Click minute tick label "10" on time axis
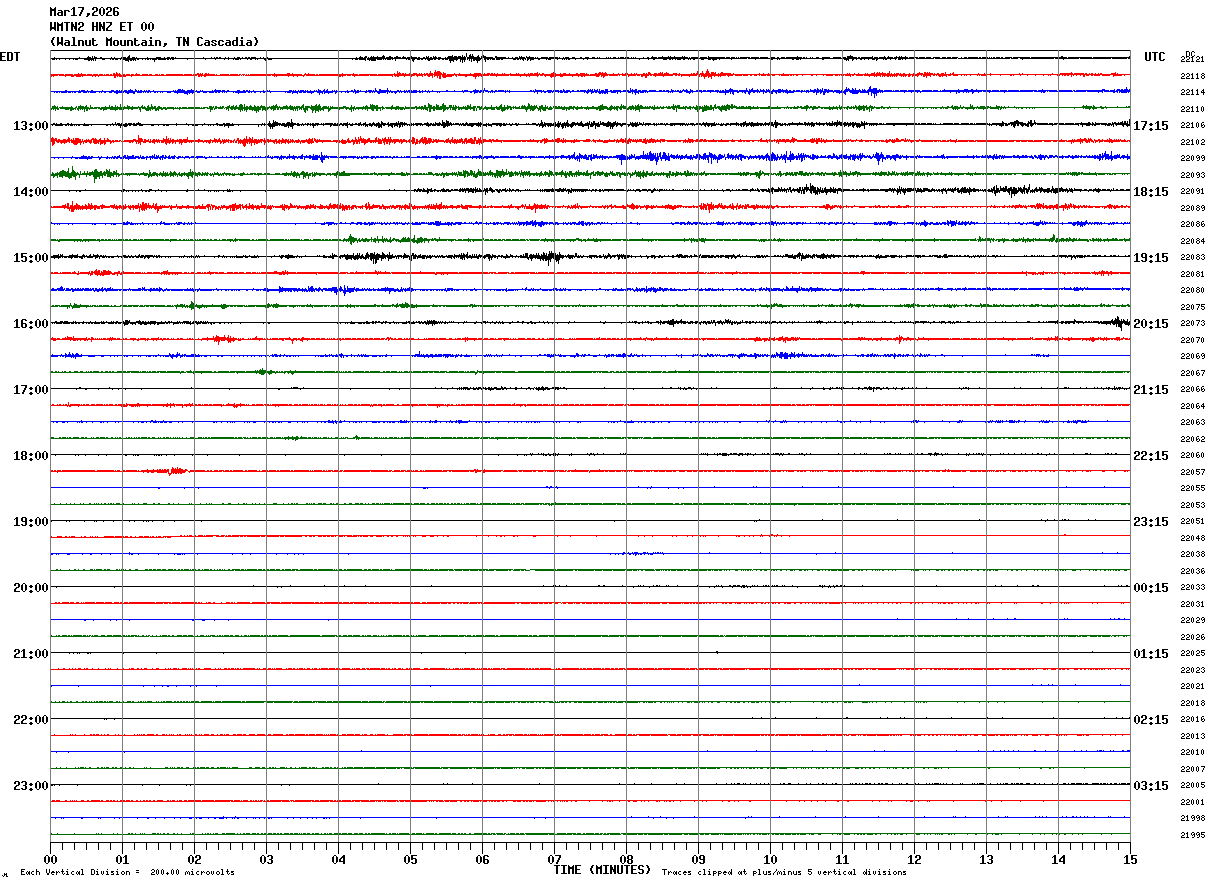 pyautogui.click(x=770, y=860)
